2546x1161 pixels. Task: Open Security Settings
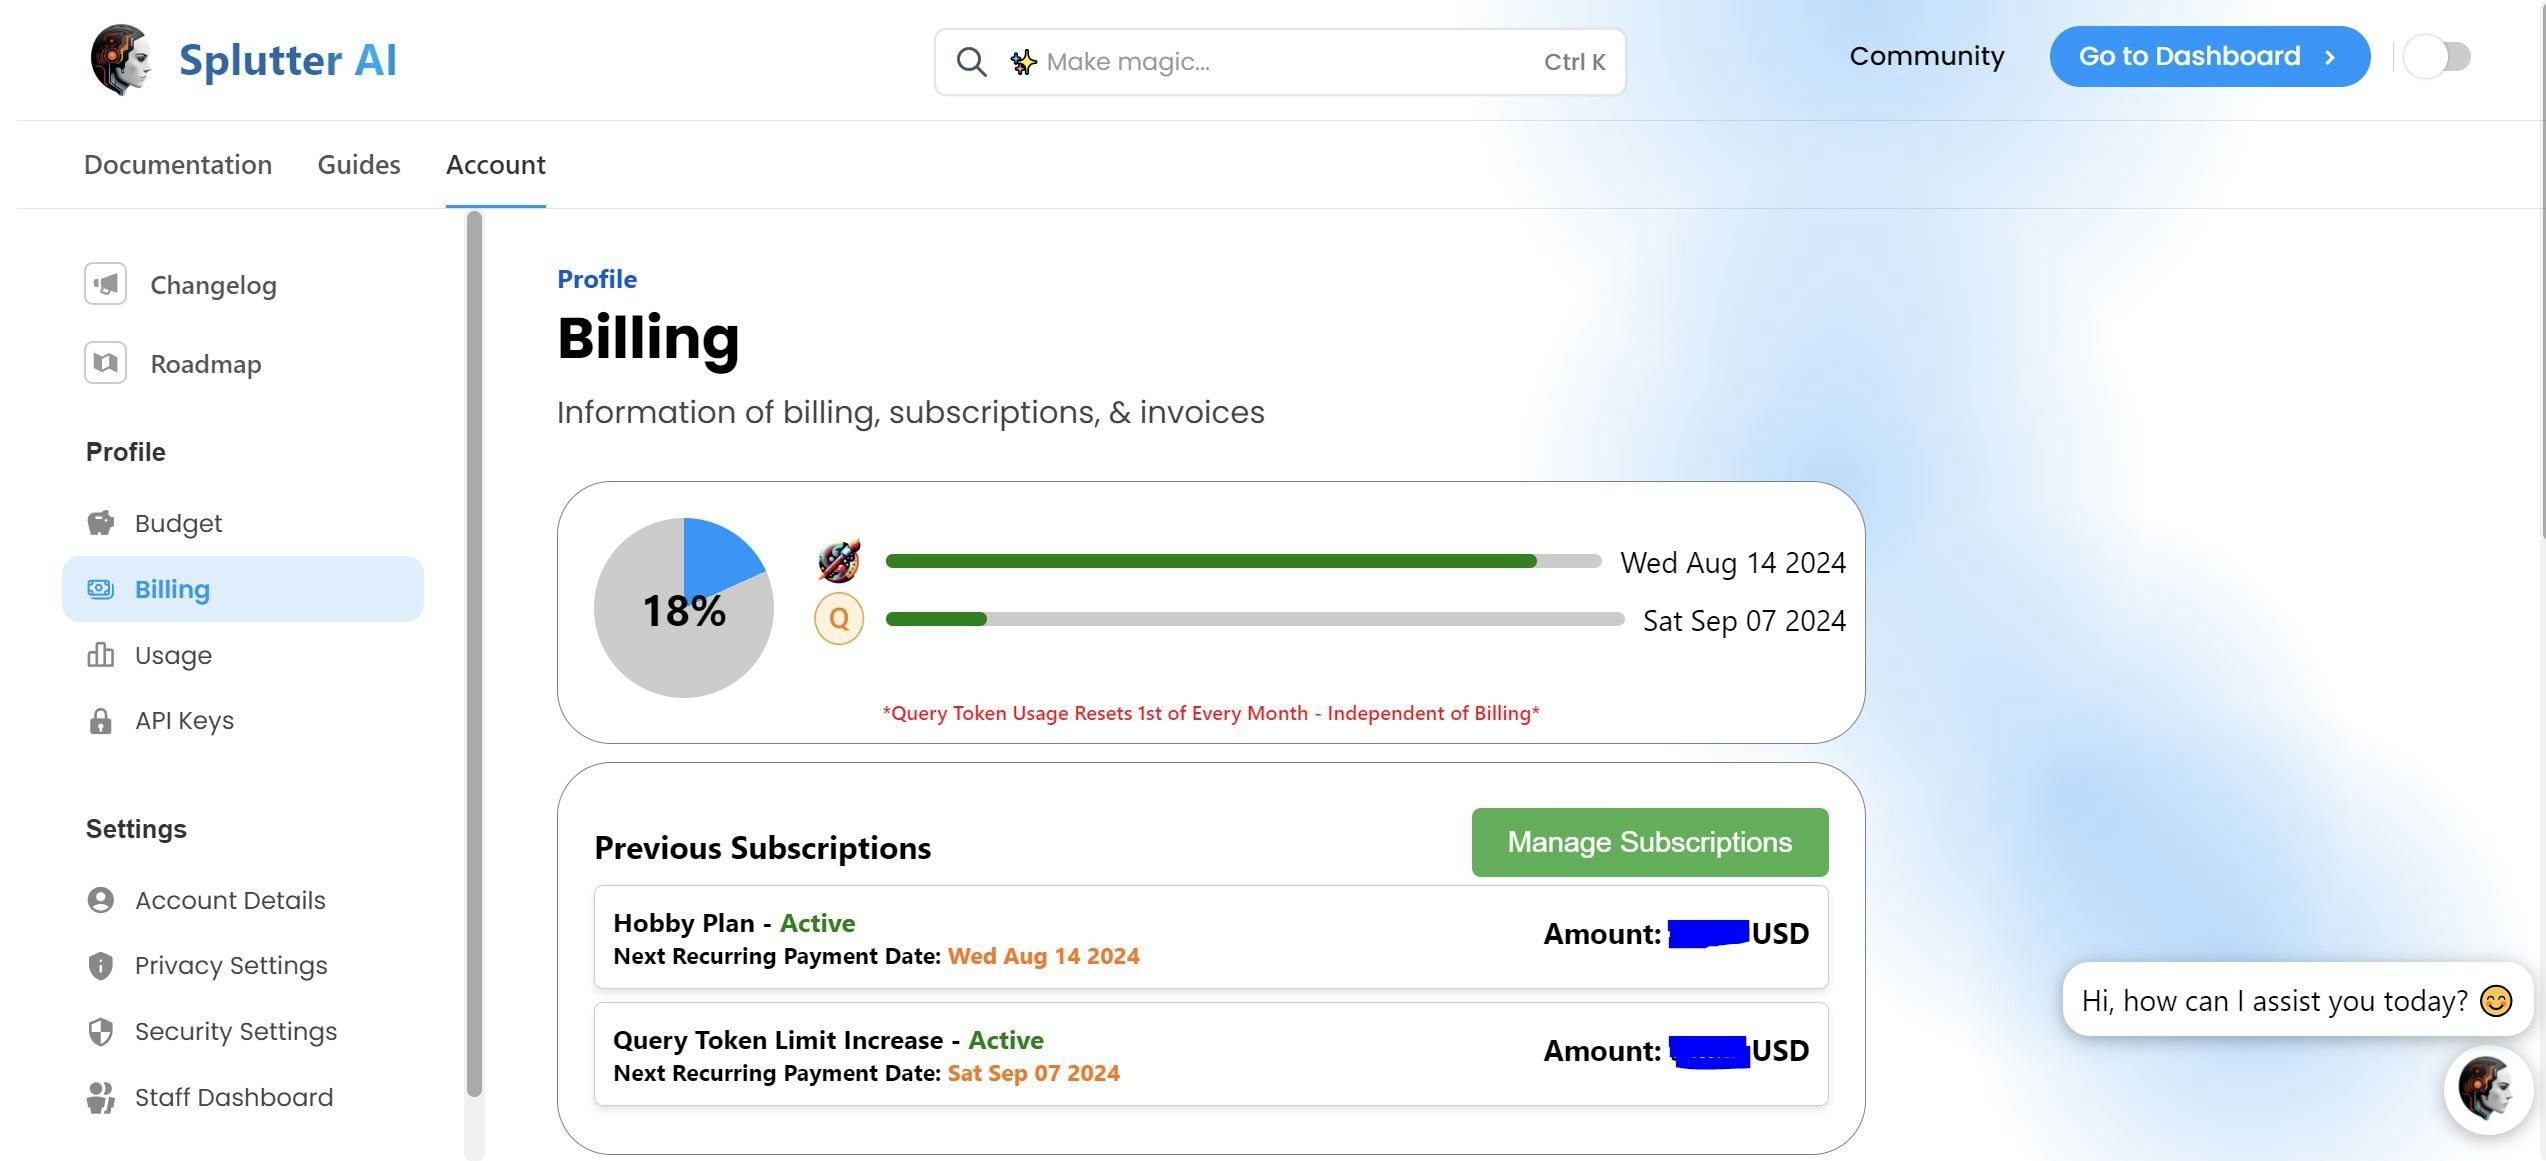coord(236,1031)
